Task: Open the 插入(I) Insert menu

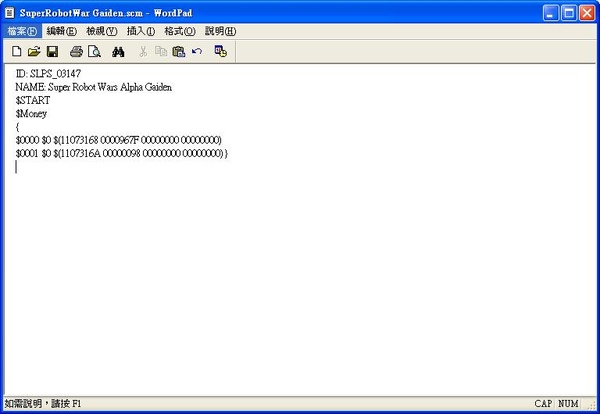Action: point(141,31)
